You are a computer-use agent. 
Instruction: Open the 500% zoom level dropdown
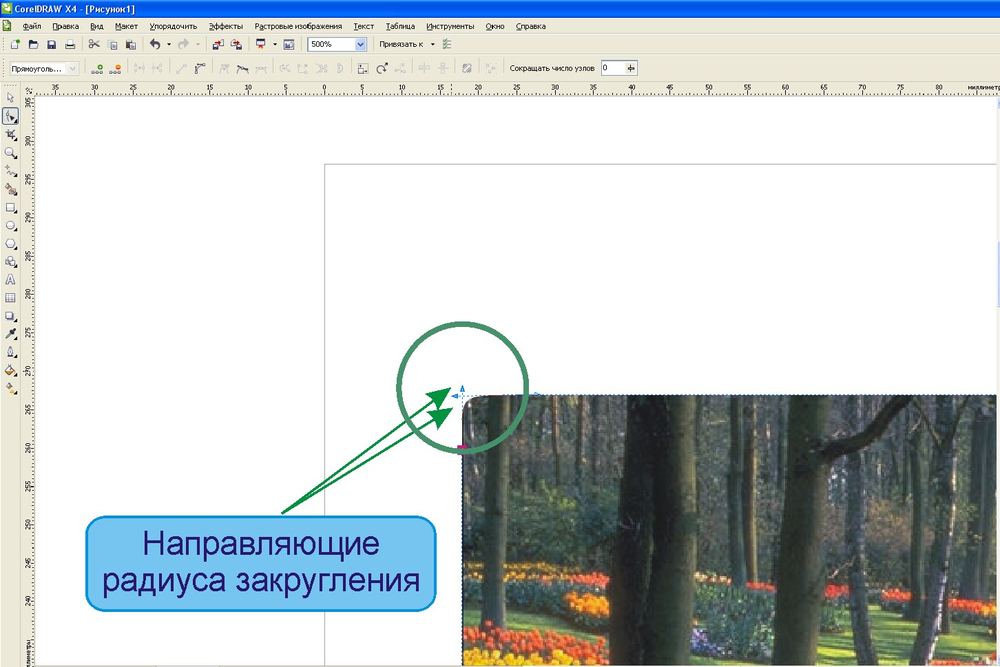point(360,44)
